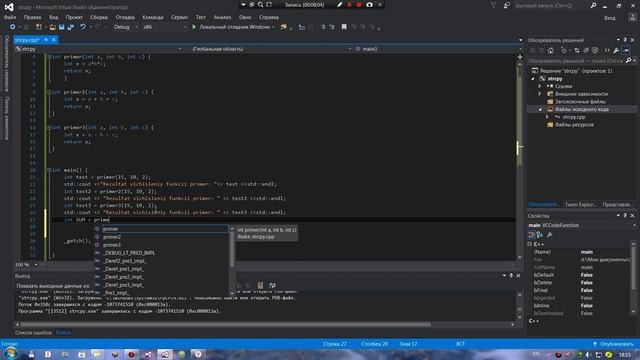Open the Файл menu
The height and width of the screenshot is (360, 640).
click(10, 17)
